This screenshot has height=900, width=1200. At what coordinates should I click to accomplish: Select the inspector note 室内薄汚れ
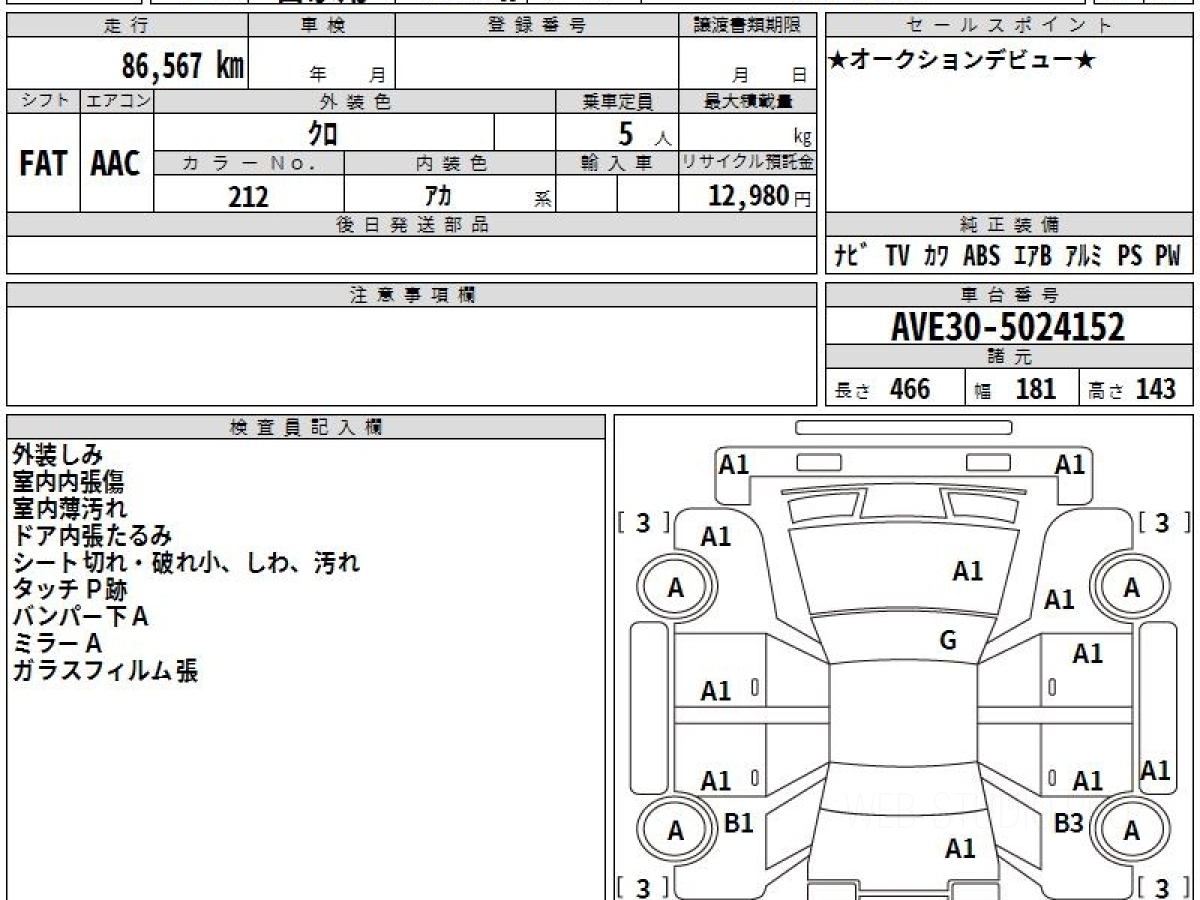pyautogui.click(x=69, y=509)
